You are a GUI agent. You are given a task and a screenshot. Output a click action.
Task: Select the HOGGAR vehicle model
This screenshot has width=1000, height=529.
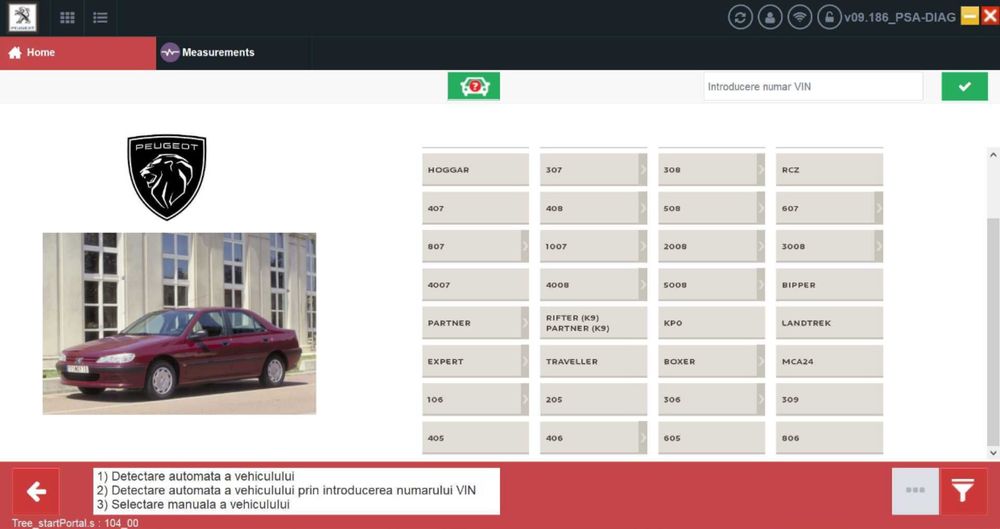pos(475,170)
